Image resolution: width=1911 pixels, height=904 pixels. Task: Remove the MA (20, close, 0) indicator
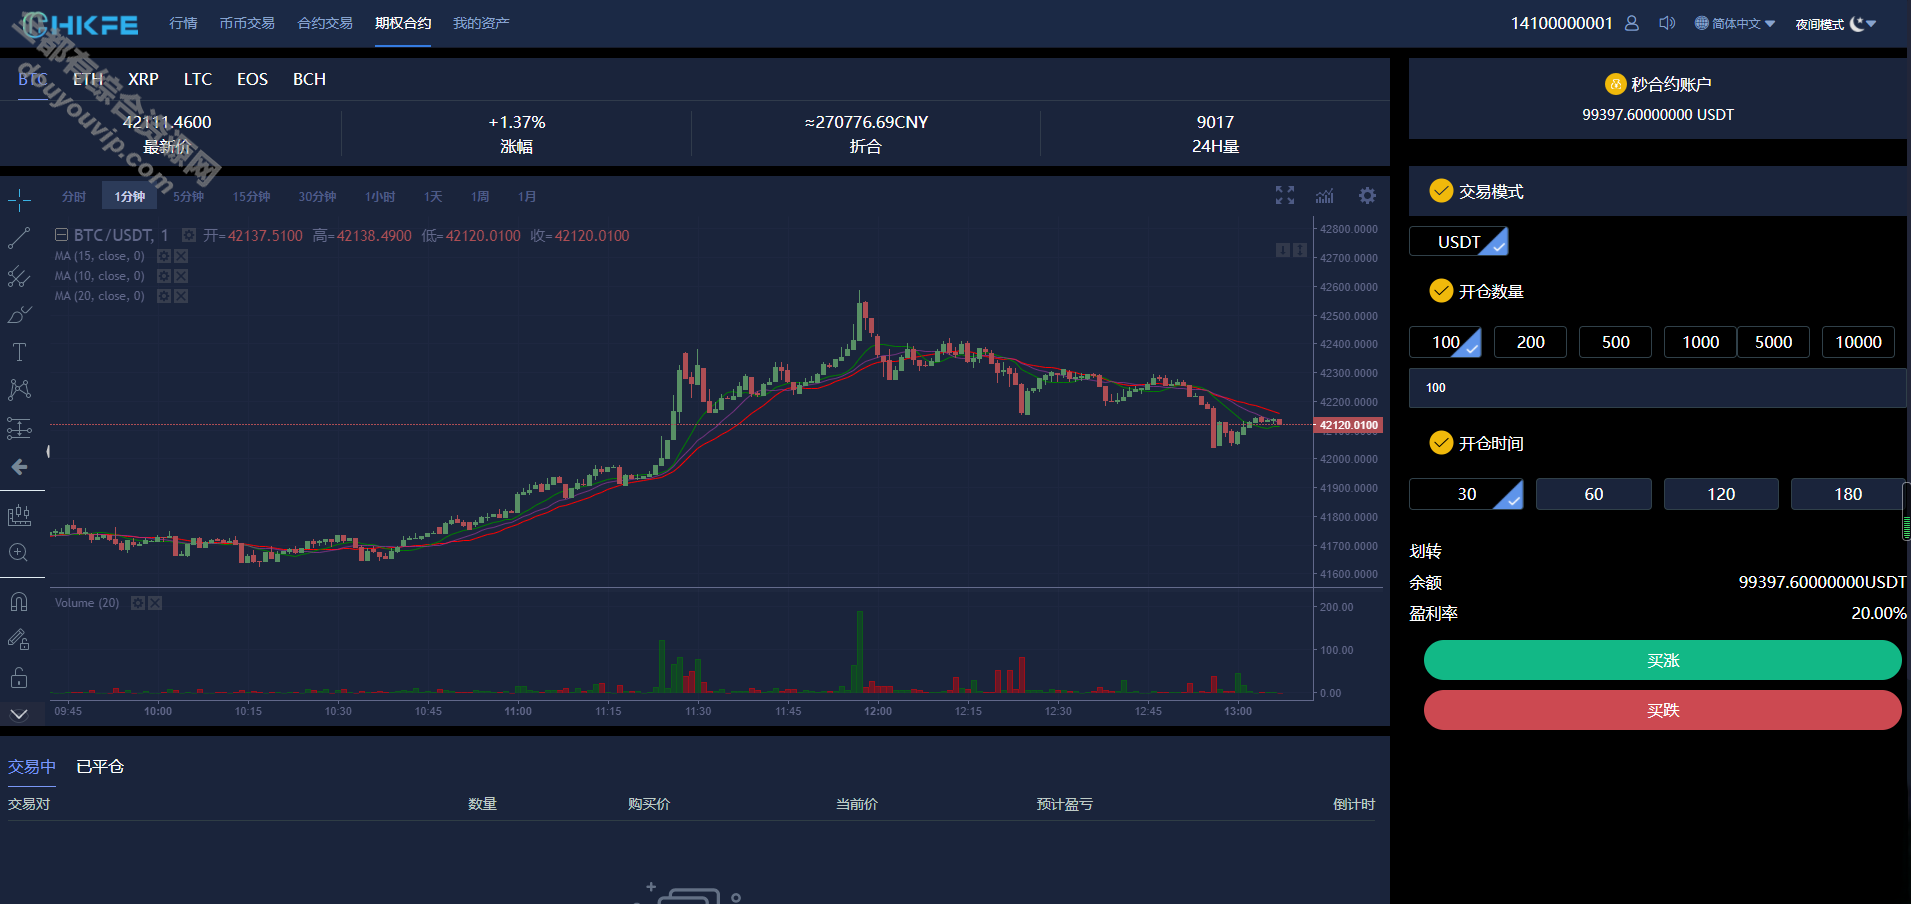pyautogui.click(x=181, y=296)
